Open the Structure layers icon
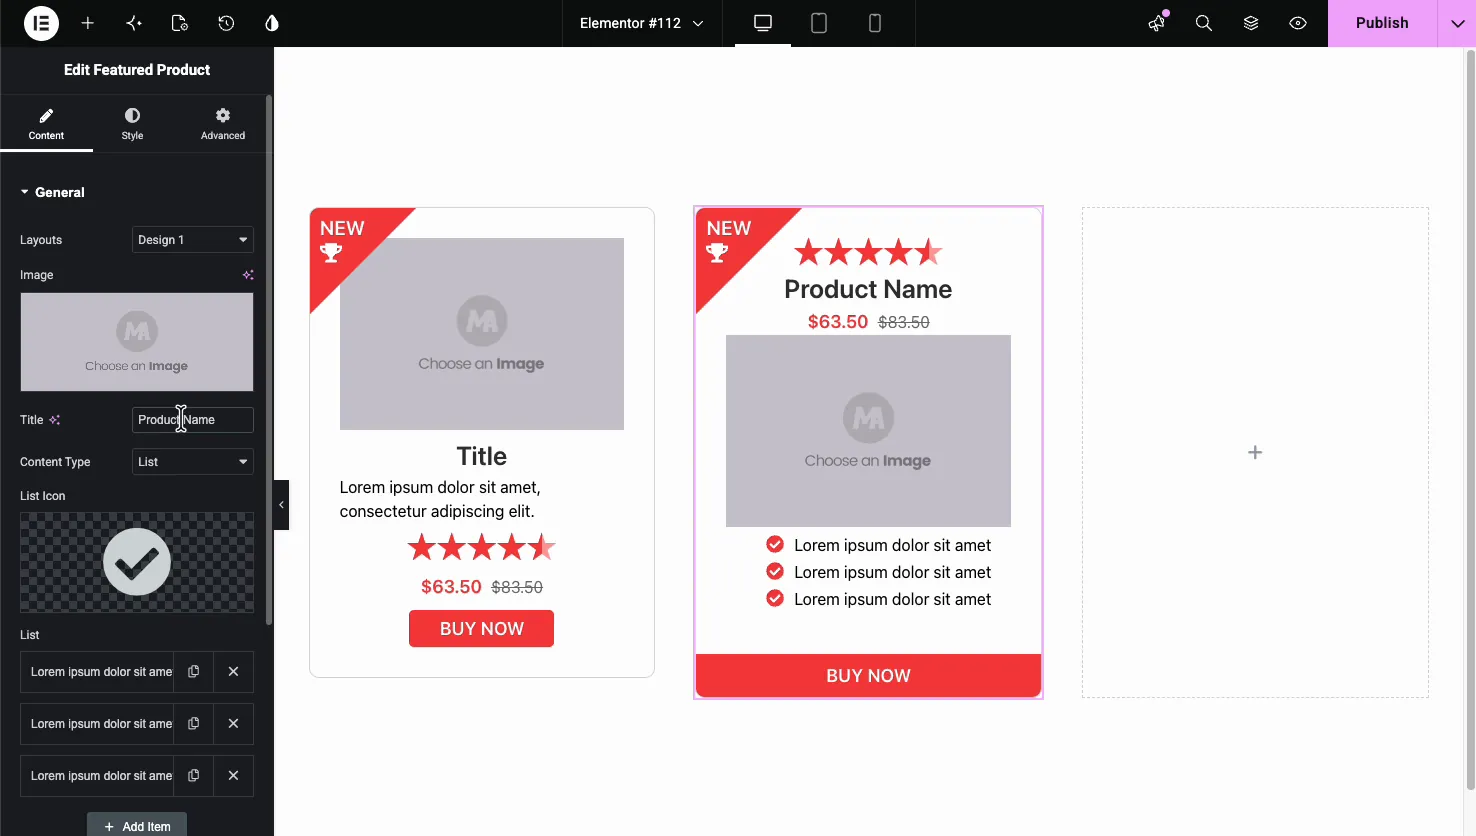Viewport: 1476px width, 836px height. pyautogui.click(x=1251, y=23)
